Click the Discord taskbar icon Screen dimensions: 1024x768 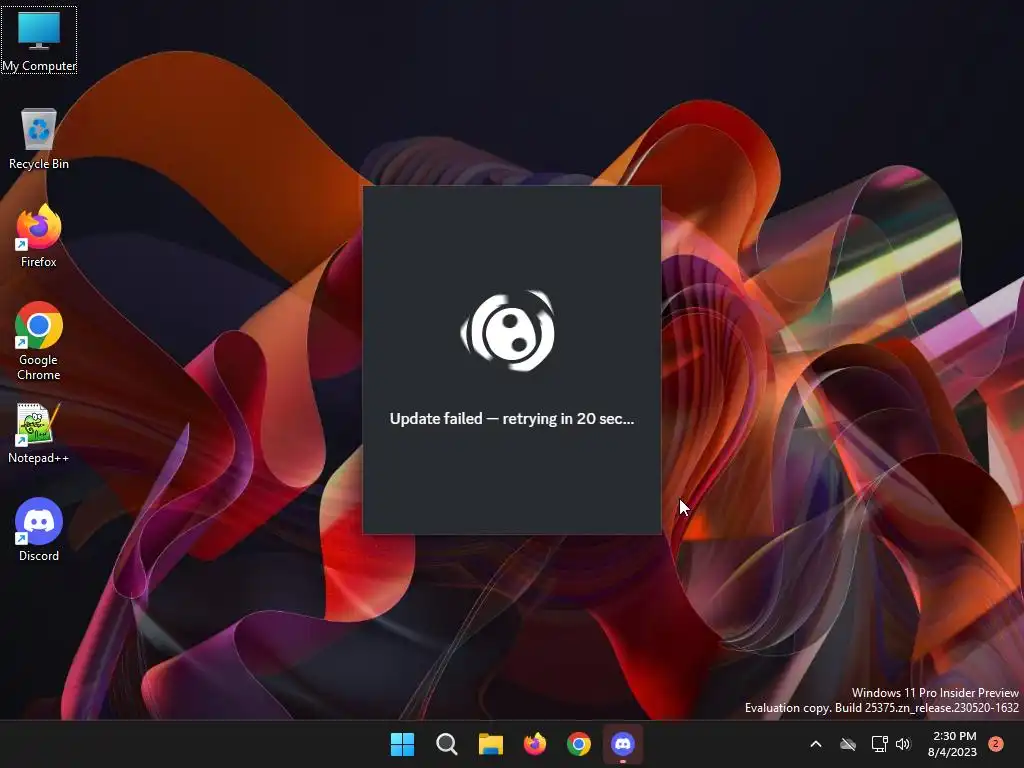click(x=623, y=744)
